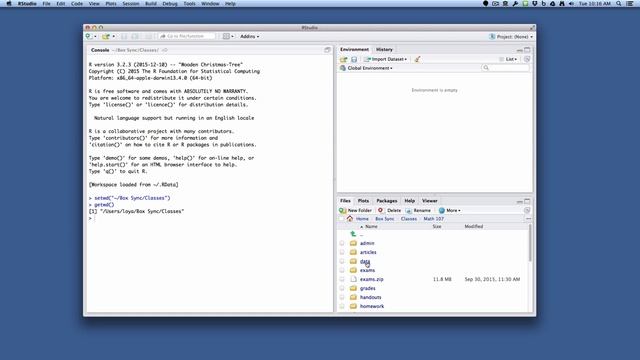Image resolution: width=640 pixels, height=360 pixels.
Task: Open Spotlight search in the menu bar
Action: point(619,3)
